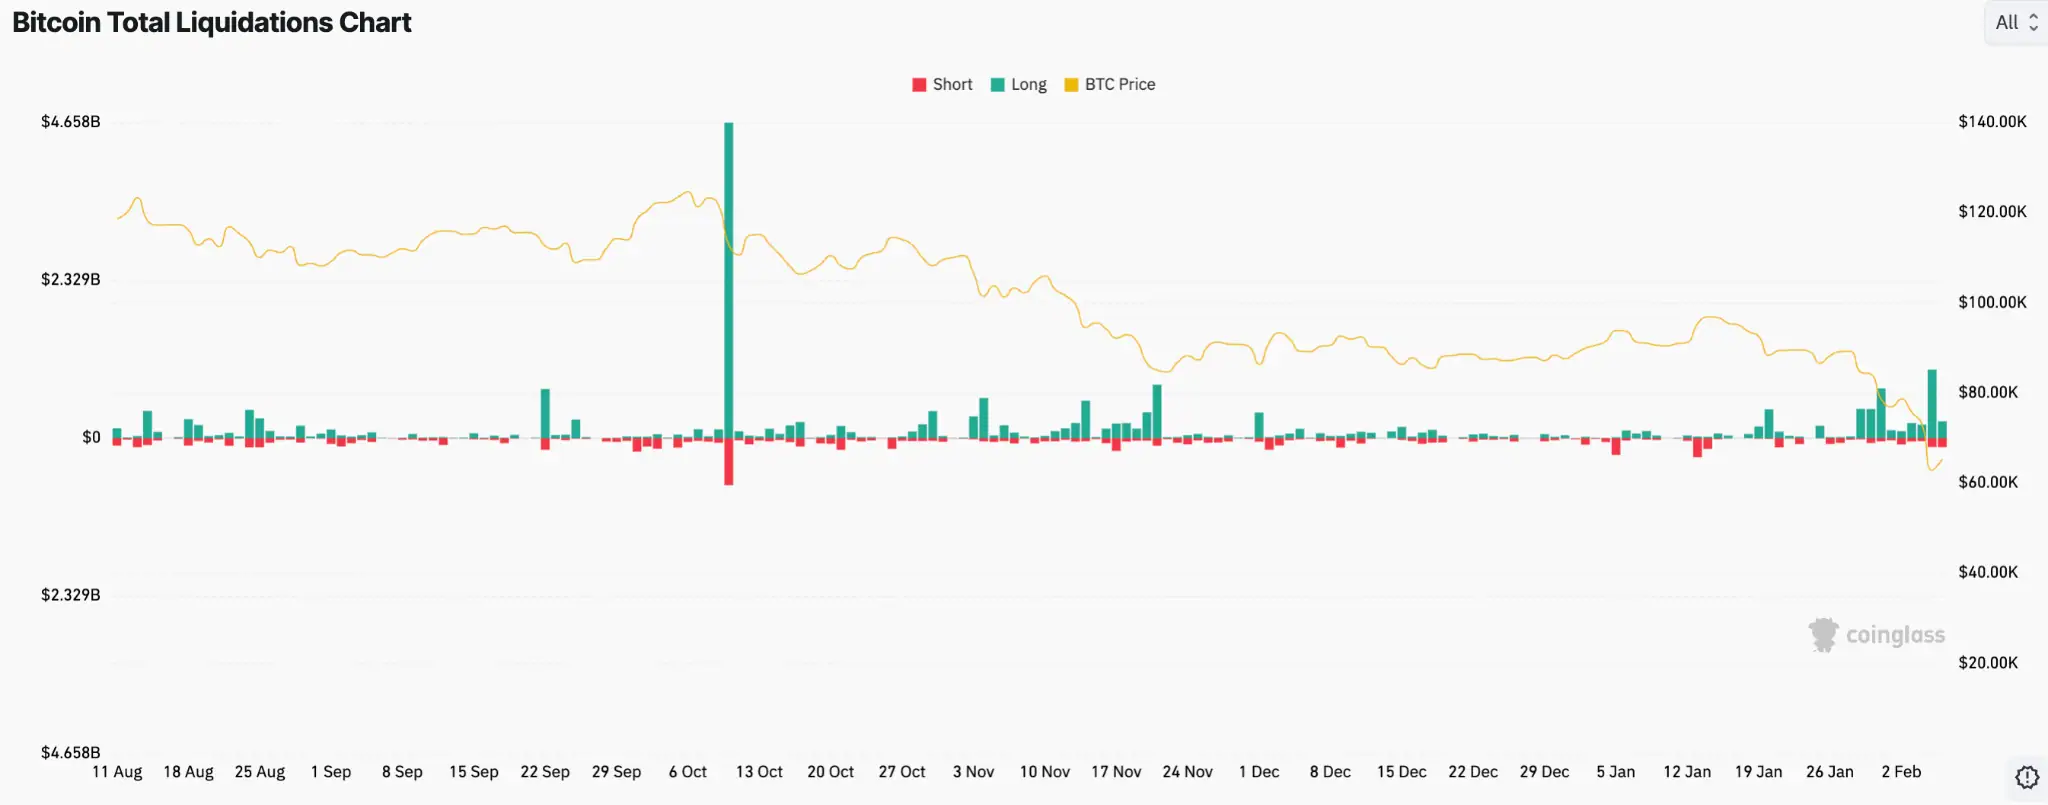Click the 11 Aug x-axis date label
Image resolution: width=2048 pixels, height=805 pixels.
[x=117, y=771]
